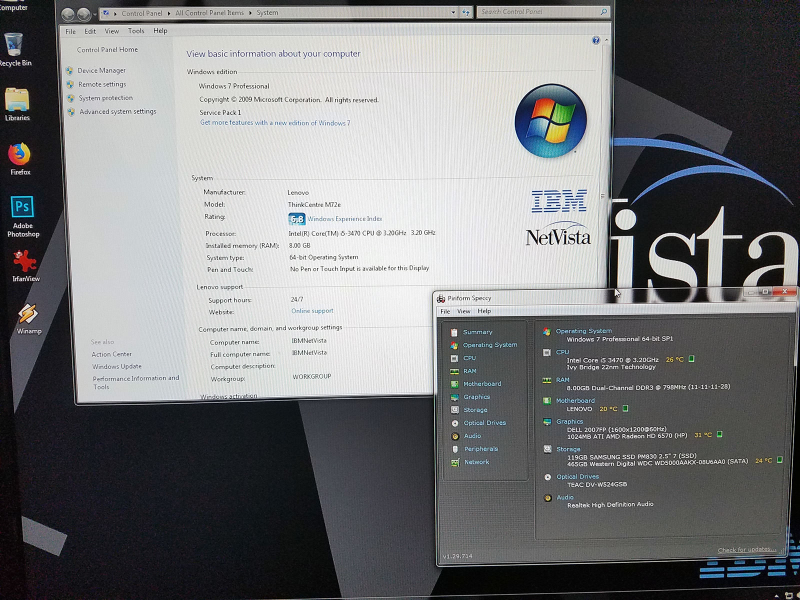This screenshot has width=800, height=600.
Task: Click the Storage heading in Speccy summary panel
Action: [x=568, y=449]
